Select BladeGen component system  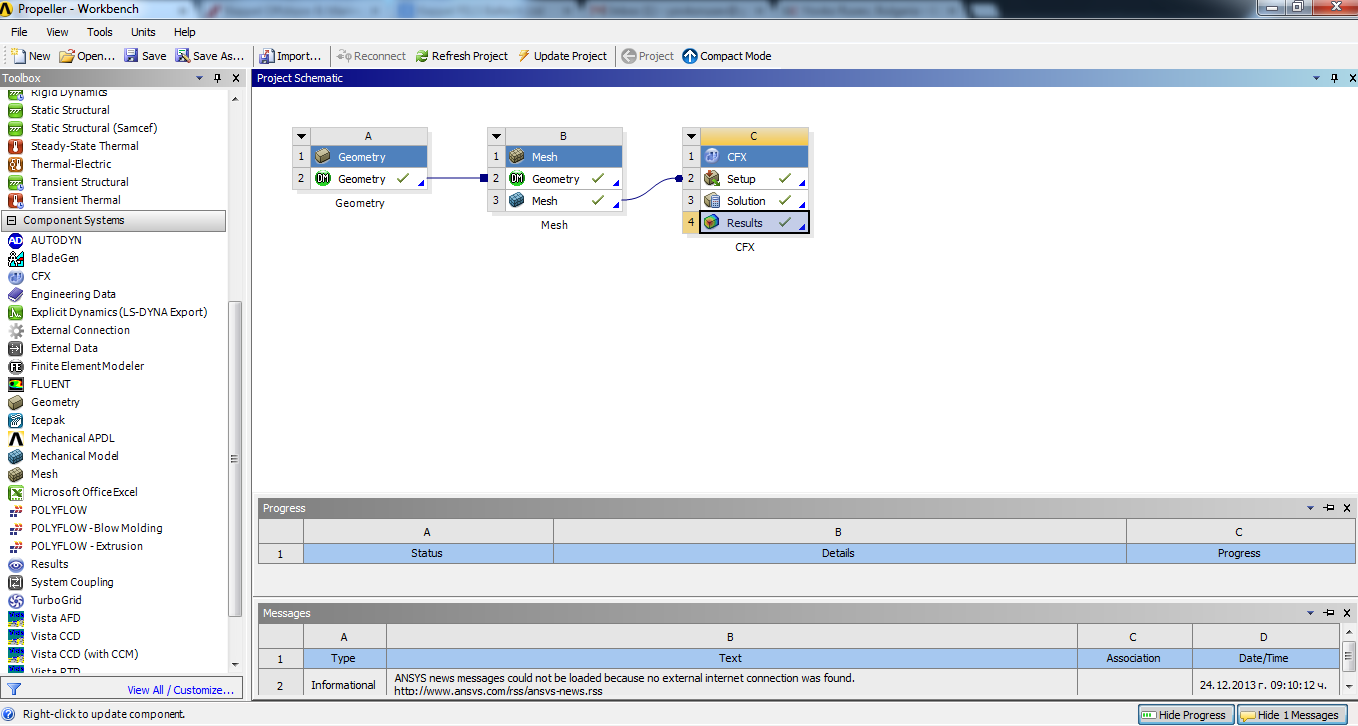(54, 258)
